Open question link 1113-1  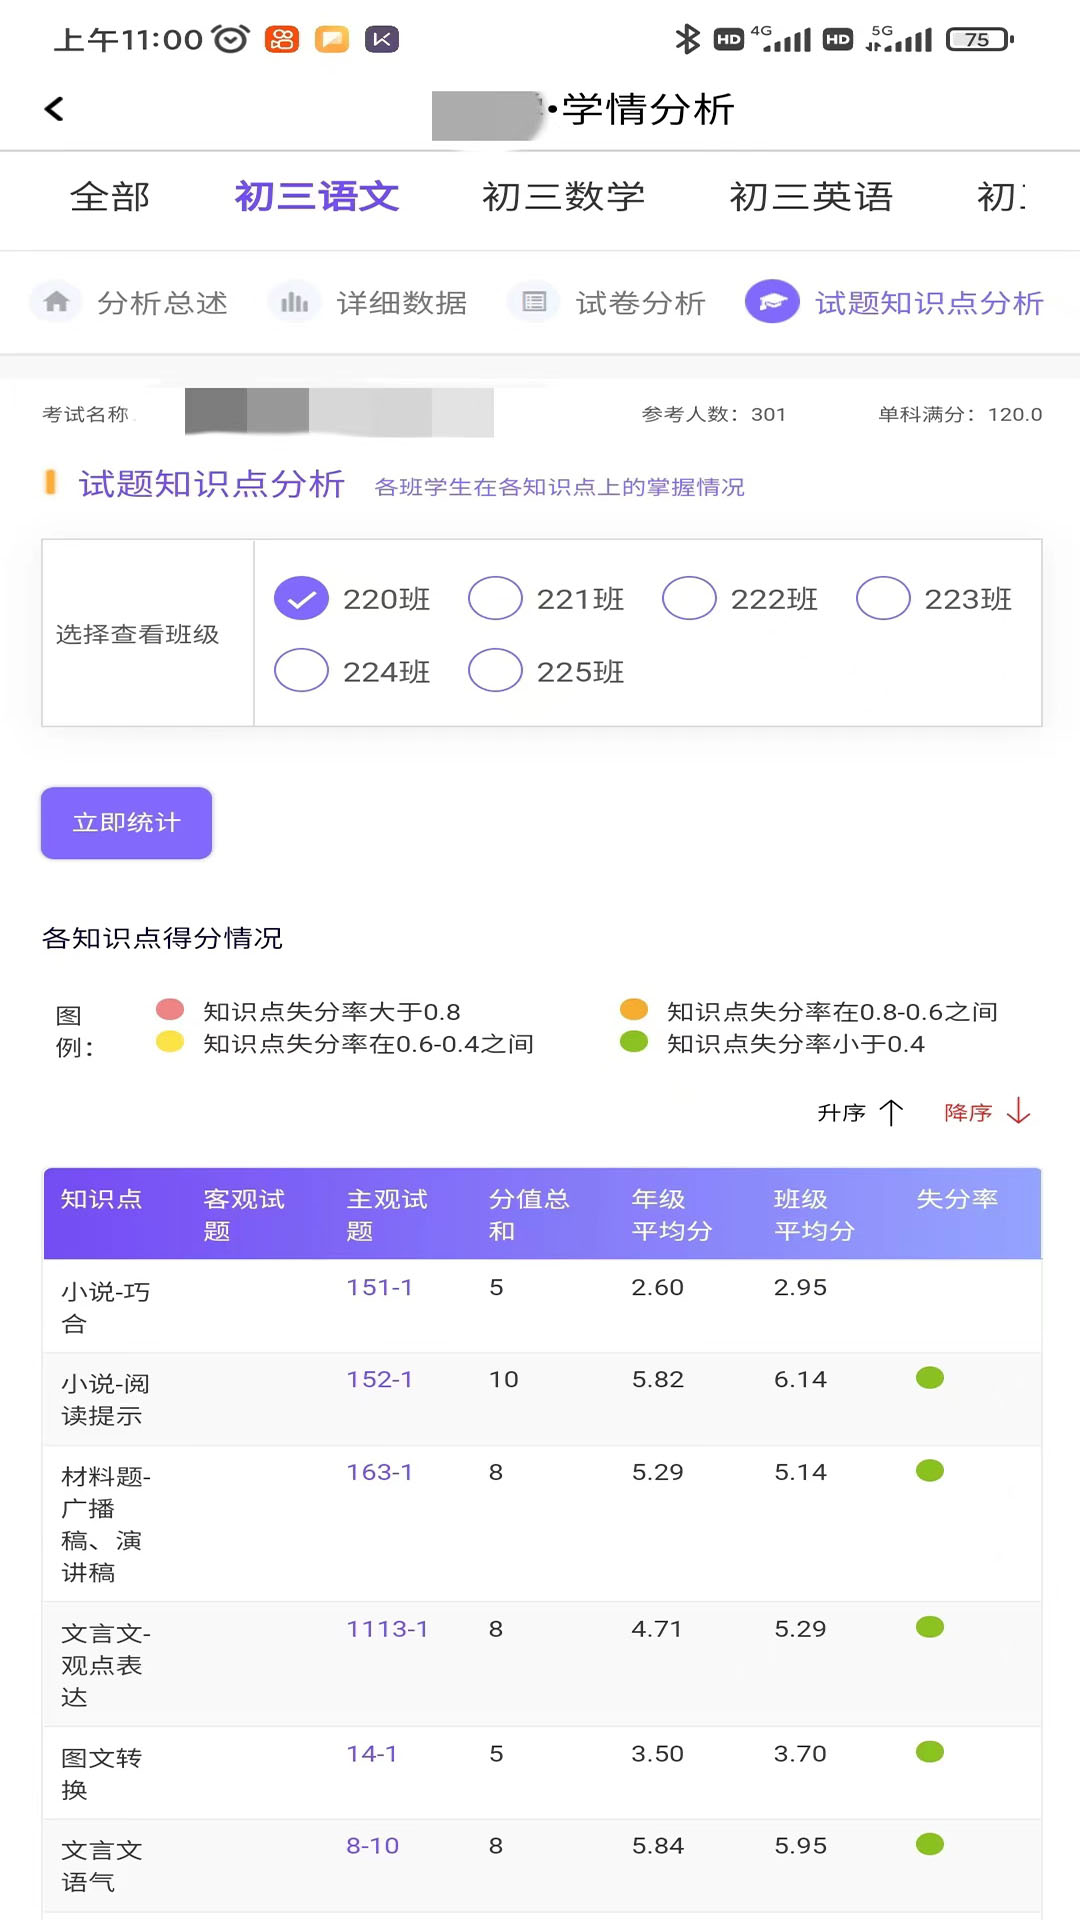coord(387,1629)
